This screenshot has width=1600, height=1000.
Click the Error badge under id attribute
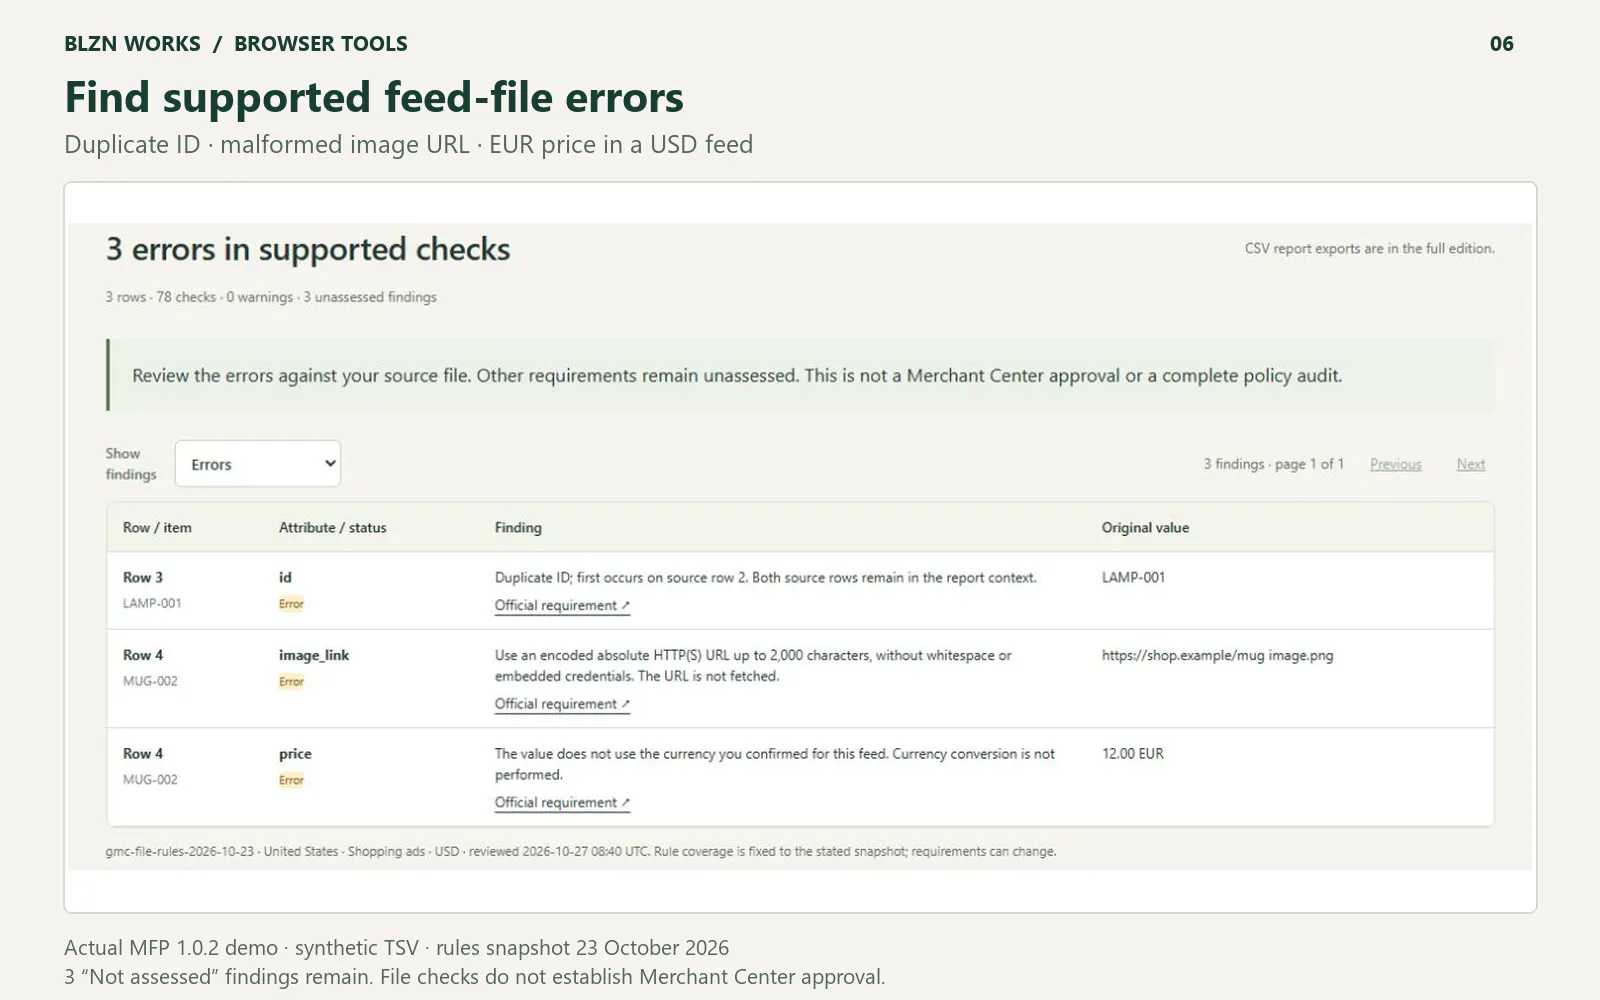click(x=291, y=604)
